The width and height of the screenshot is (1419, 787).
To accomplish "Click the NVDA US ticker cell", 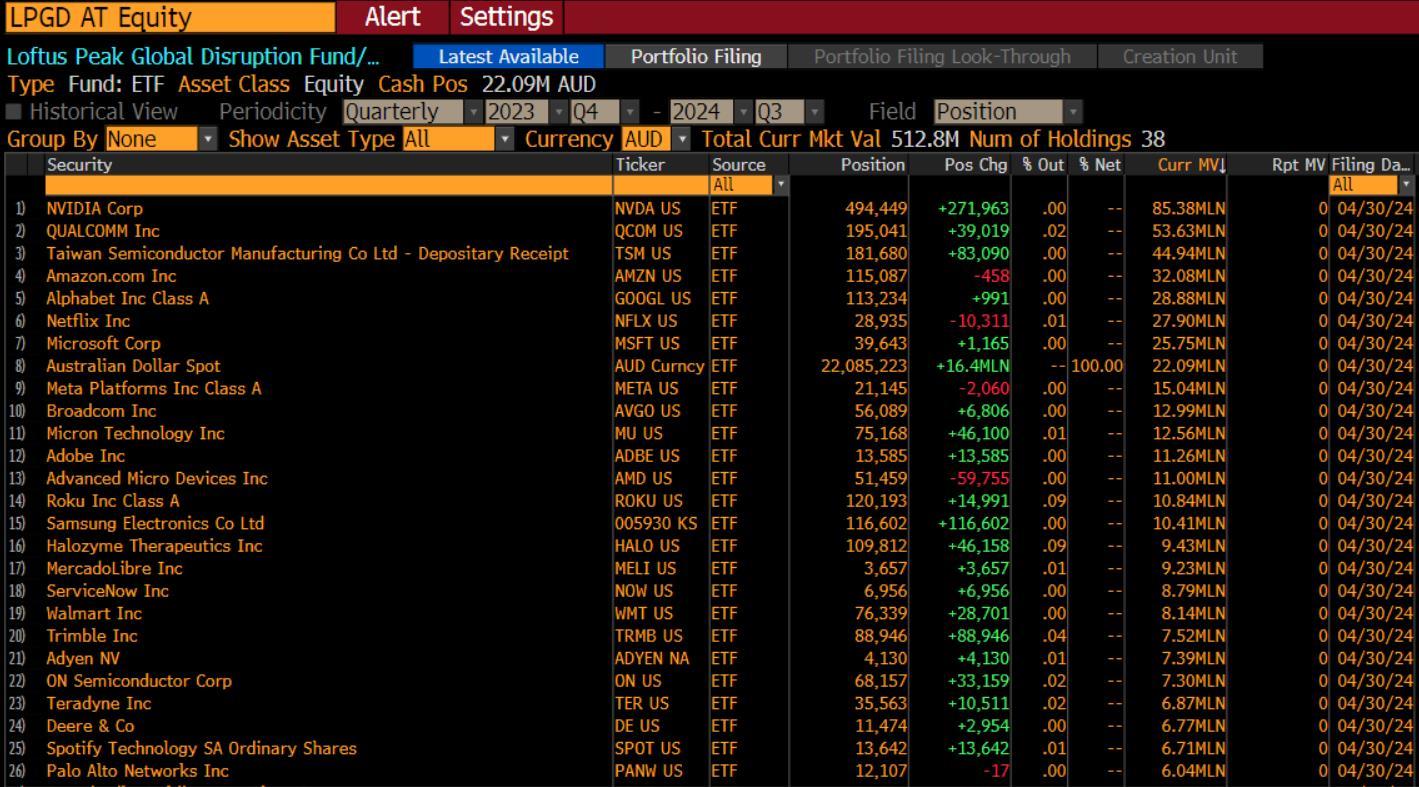I will tap(648, 208).
